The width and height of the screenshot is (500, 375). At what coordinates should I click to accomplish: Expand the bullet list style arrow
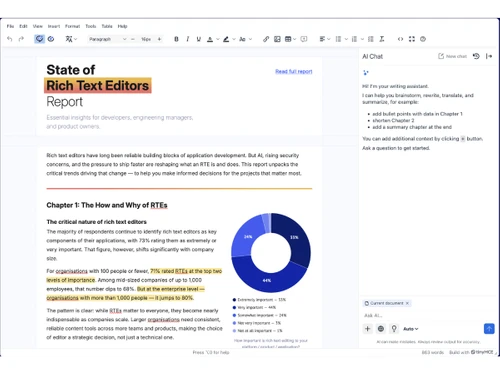[346, 39]
